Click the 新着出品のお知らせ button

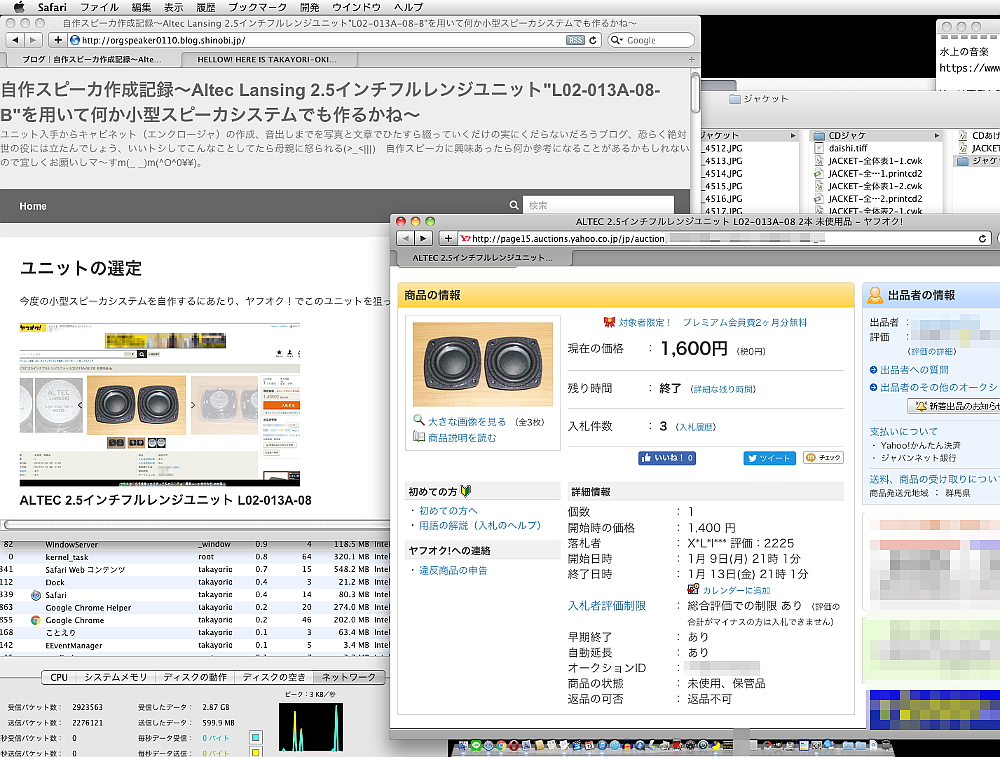click(953, 406)
